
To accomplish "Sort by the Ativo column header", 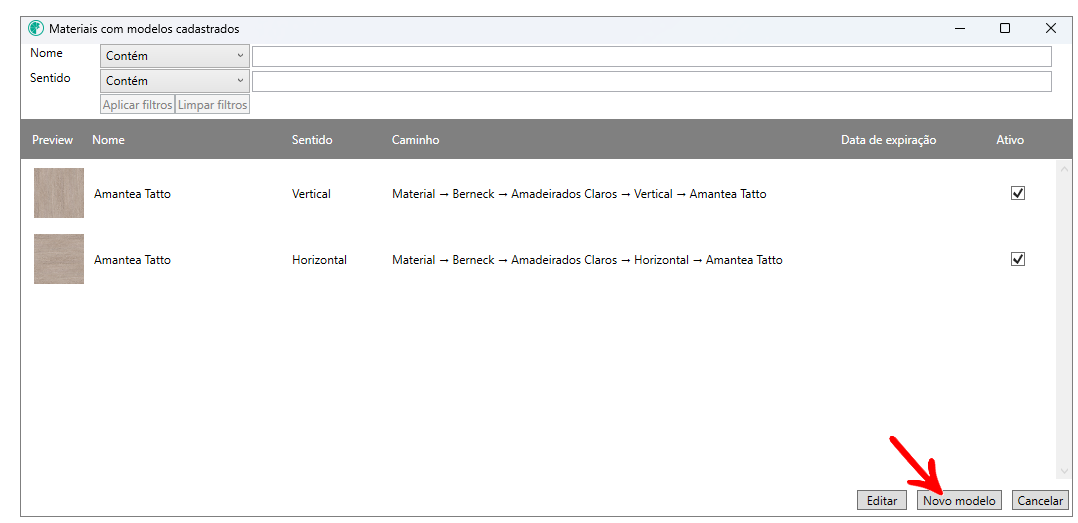I will pyautogui.click(x=1010, y=140).
